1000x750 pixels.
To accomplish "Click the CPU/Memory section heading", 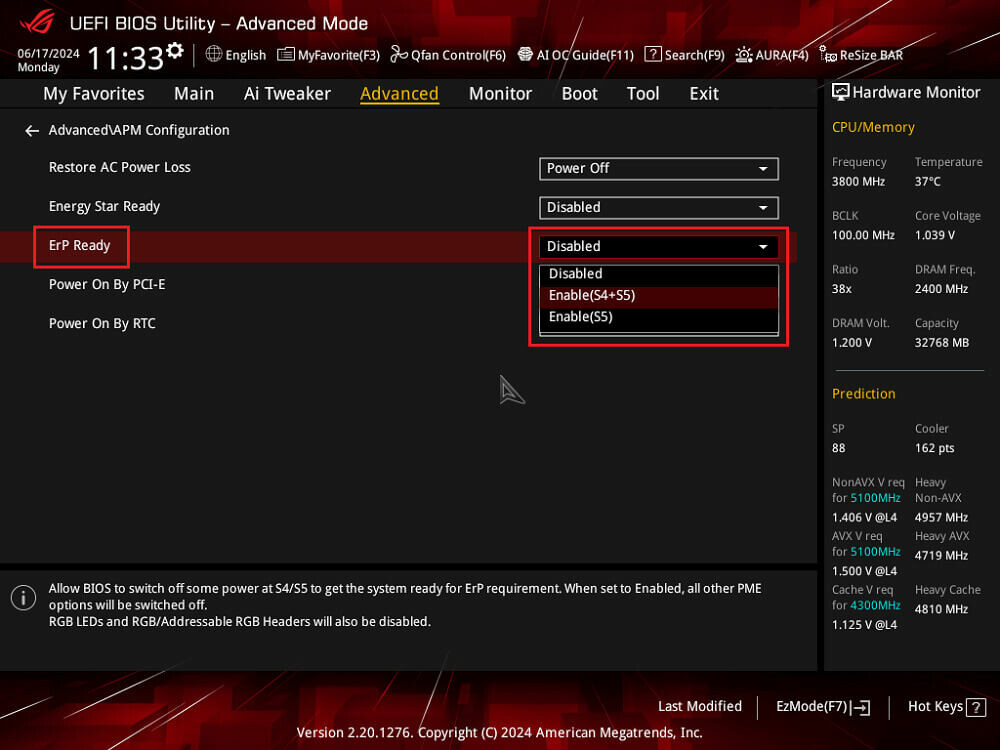I will click(x=873, y=128).
